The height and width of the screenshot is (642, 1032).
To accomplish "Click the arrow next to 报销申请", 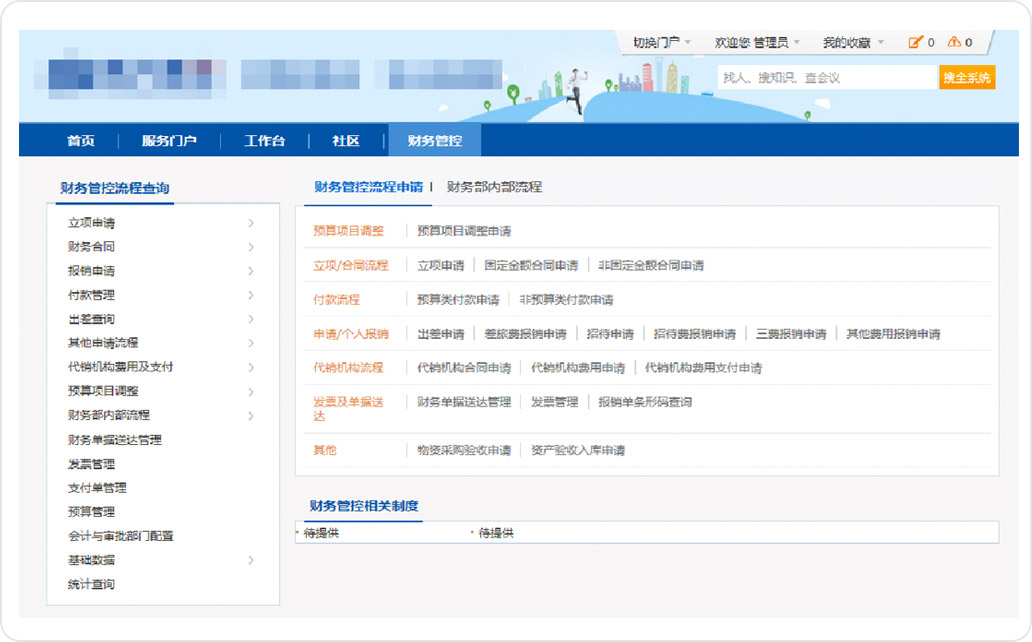I will click(x=251, y=271).
